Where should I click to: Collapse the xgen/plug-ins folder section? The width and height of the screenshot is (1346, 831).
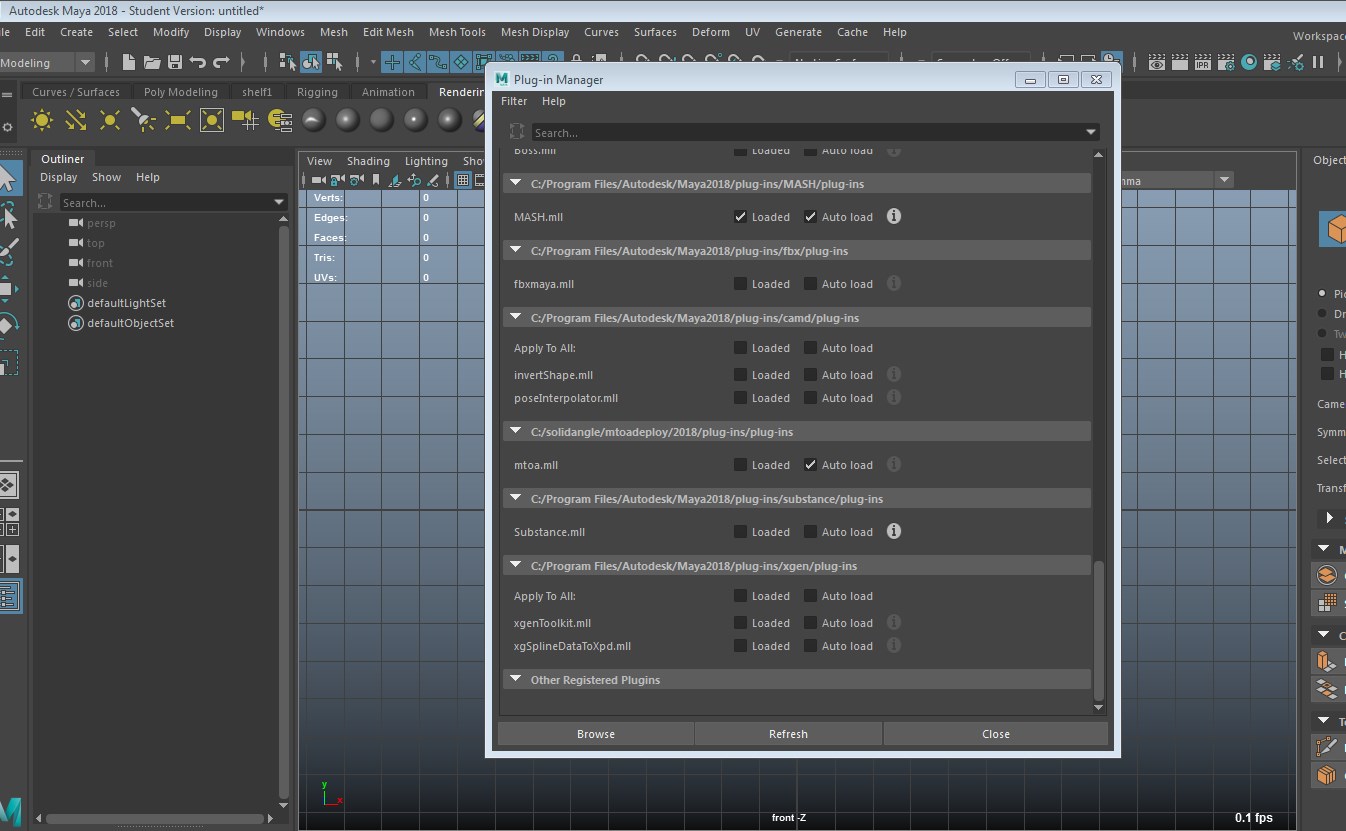516,565
